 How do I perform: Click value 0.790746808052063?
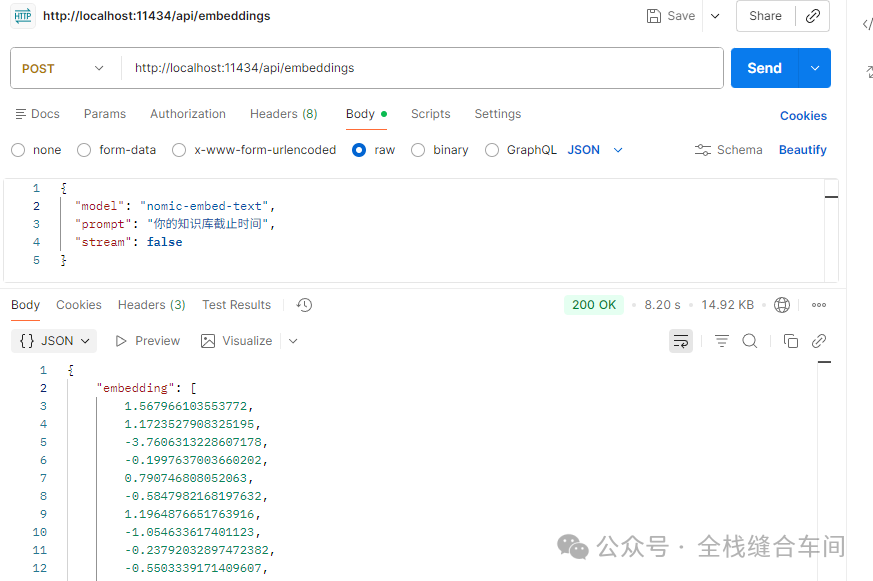point(185,478)
